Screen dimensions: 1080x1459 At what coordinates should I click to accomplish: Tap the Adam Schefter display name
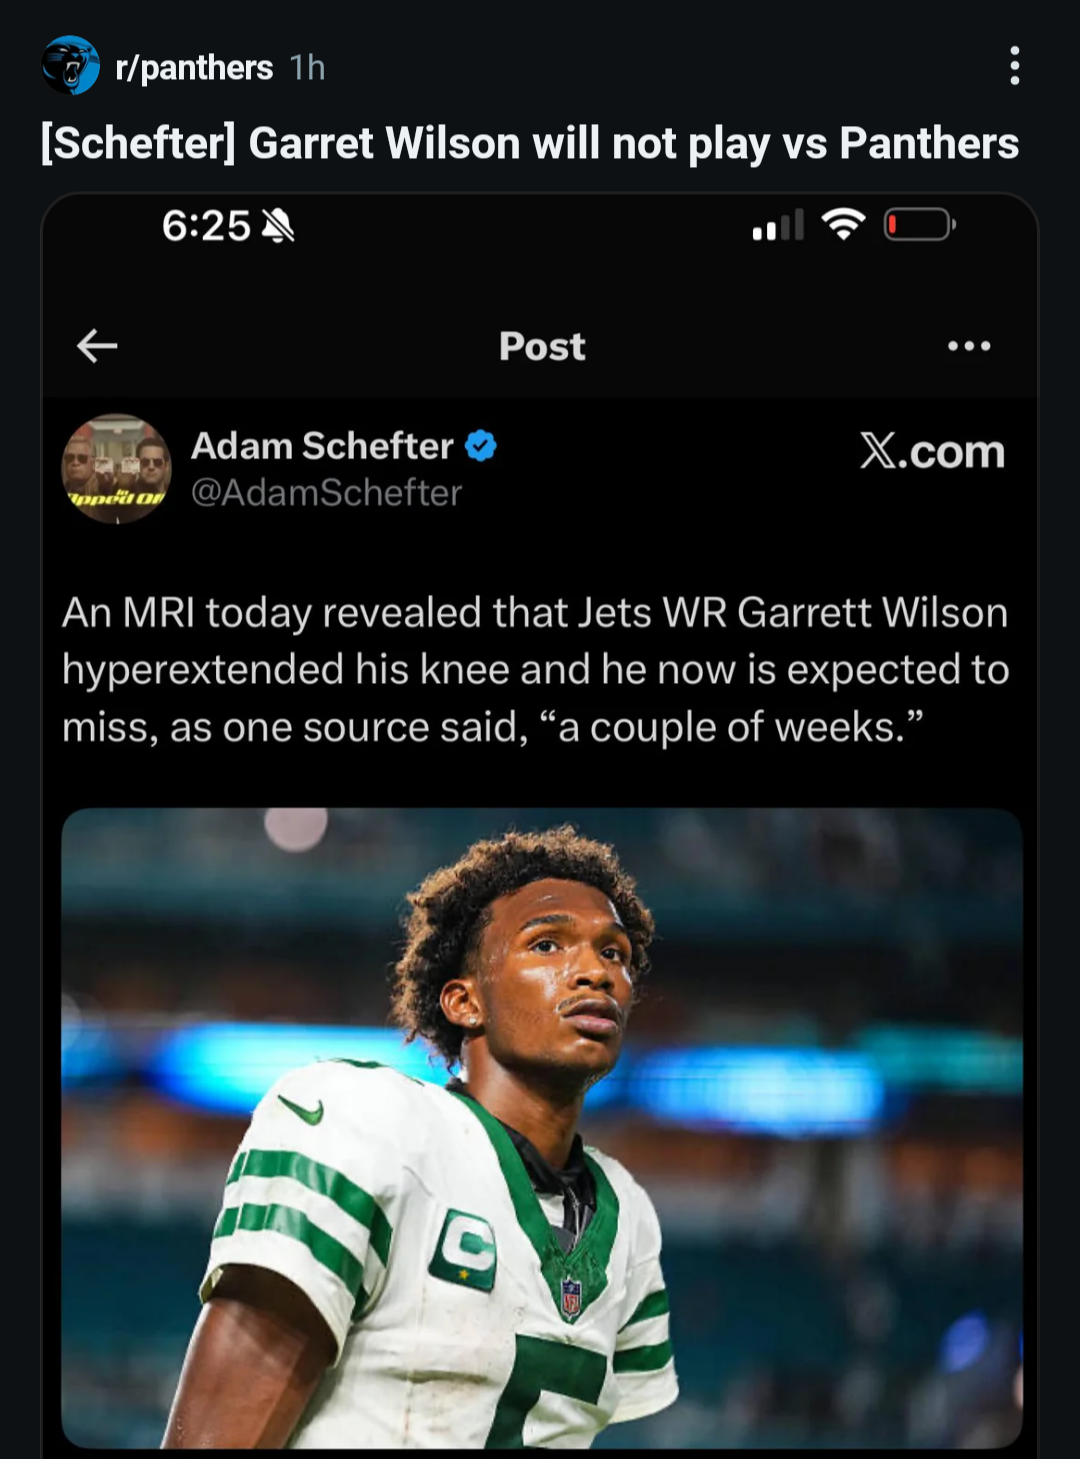(322, 446)
